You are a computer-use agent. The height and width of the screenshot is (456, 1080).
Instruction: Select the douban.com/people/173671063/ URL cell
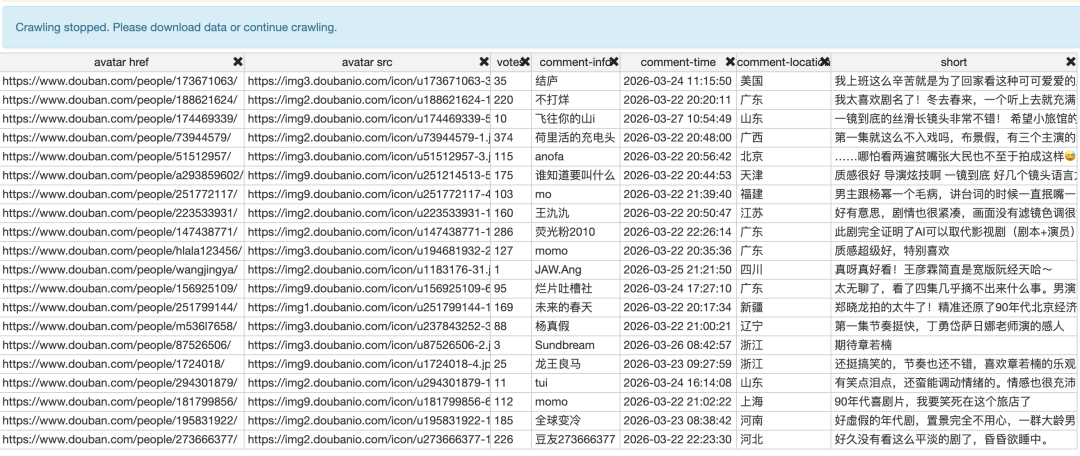[x=120, y=81]
